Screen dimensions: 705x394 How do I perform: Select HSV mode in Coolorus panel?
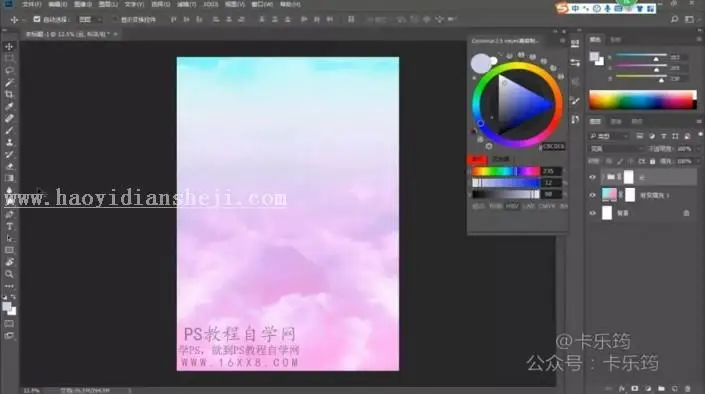[512, 206]
